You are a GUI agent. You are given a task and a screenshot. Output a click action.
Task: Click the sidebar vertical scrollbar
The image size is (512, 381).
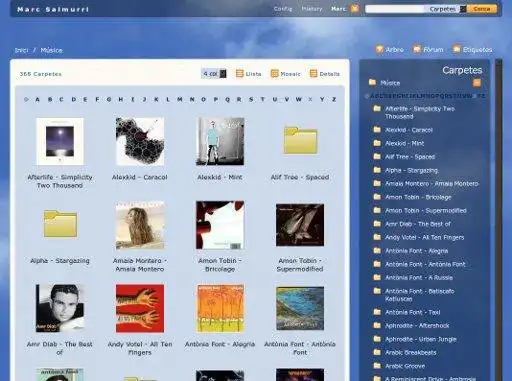pyautogui.click(x=499, y=220)
